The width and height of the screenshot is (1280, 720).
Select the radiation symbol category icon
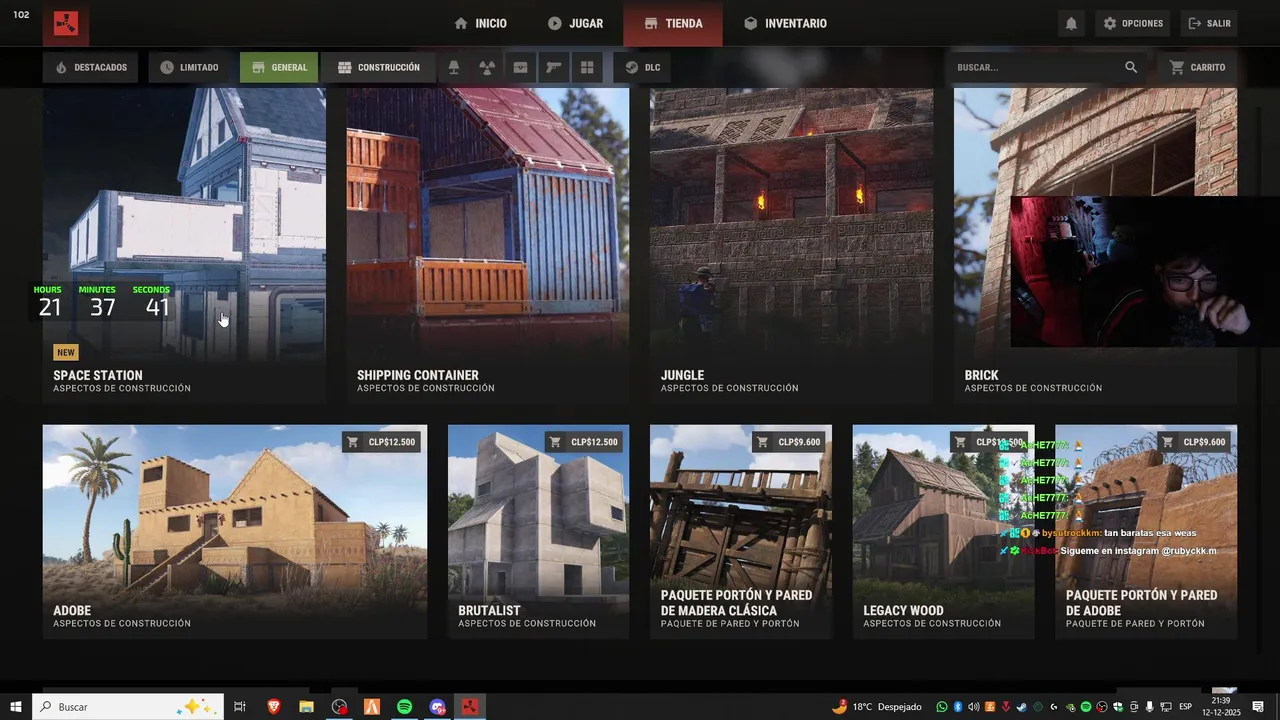click(487, 67)
